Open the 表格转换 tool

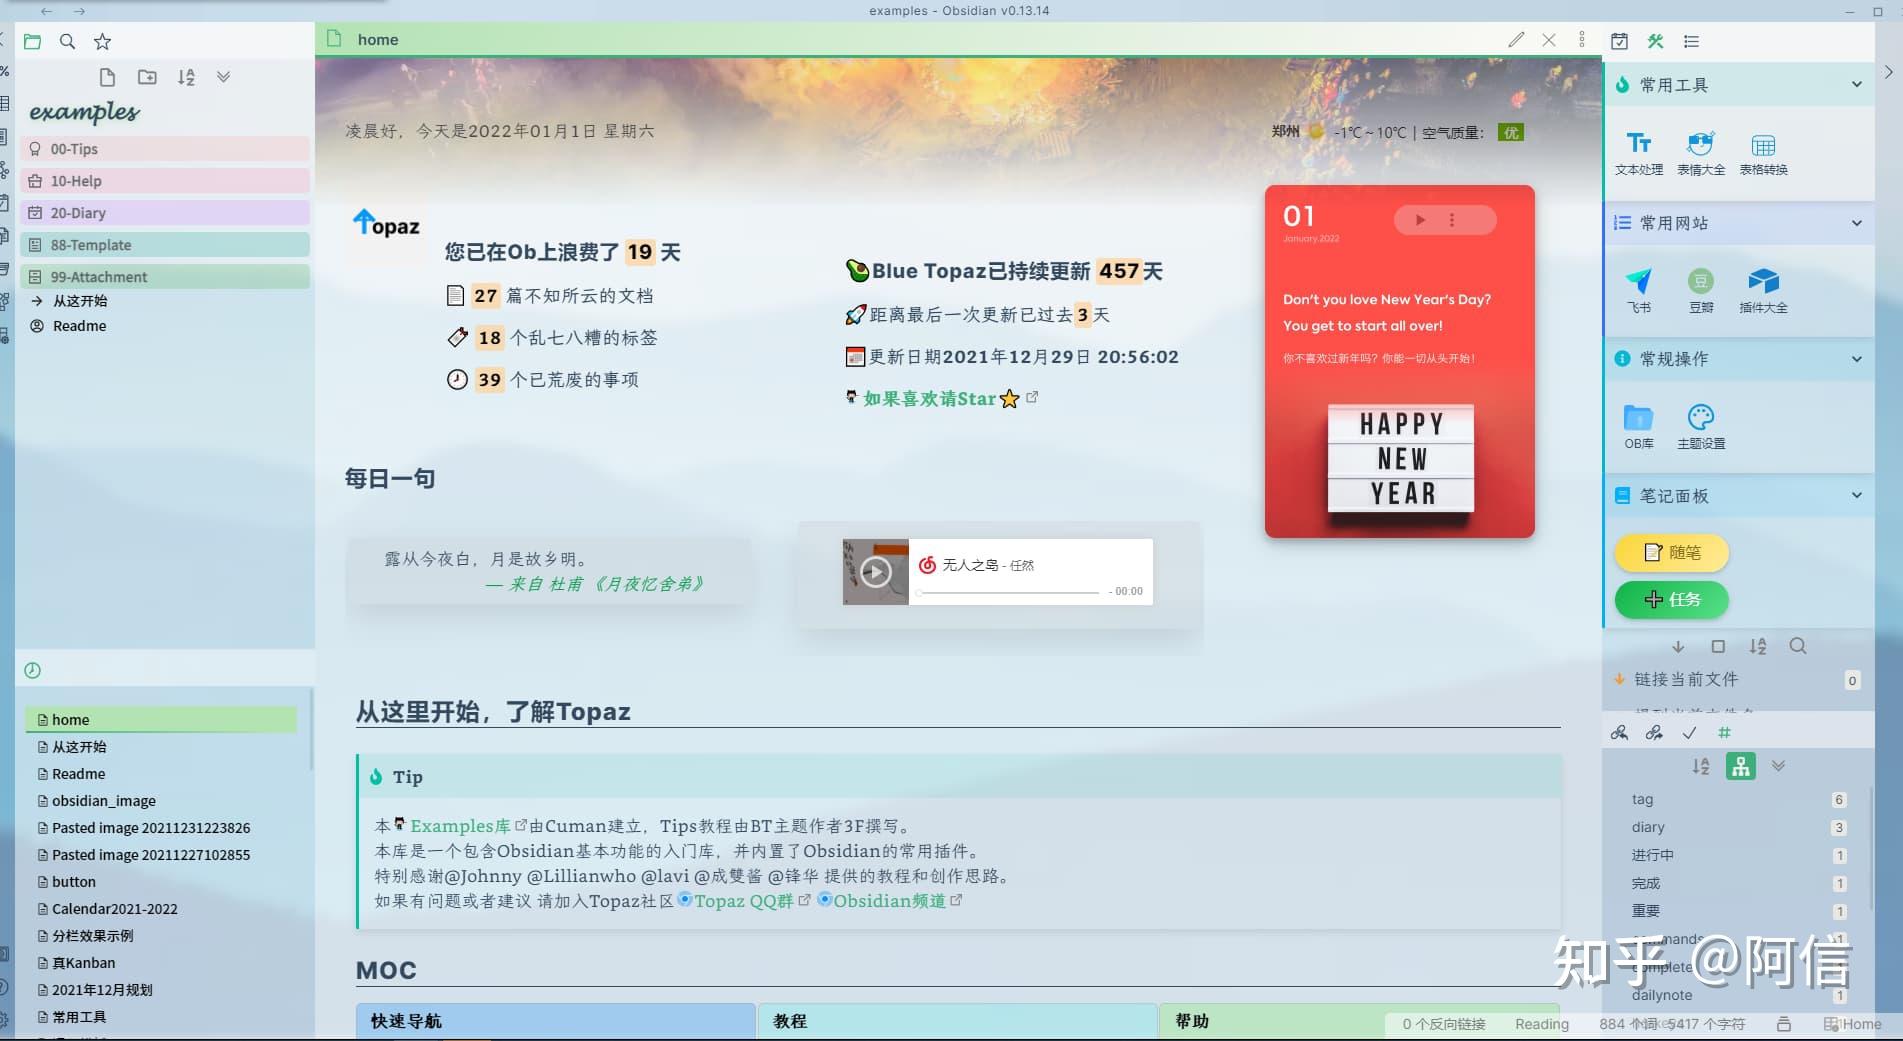pyautogui.click(x=1763, y=152)
